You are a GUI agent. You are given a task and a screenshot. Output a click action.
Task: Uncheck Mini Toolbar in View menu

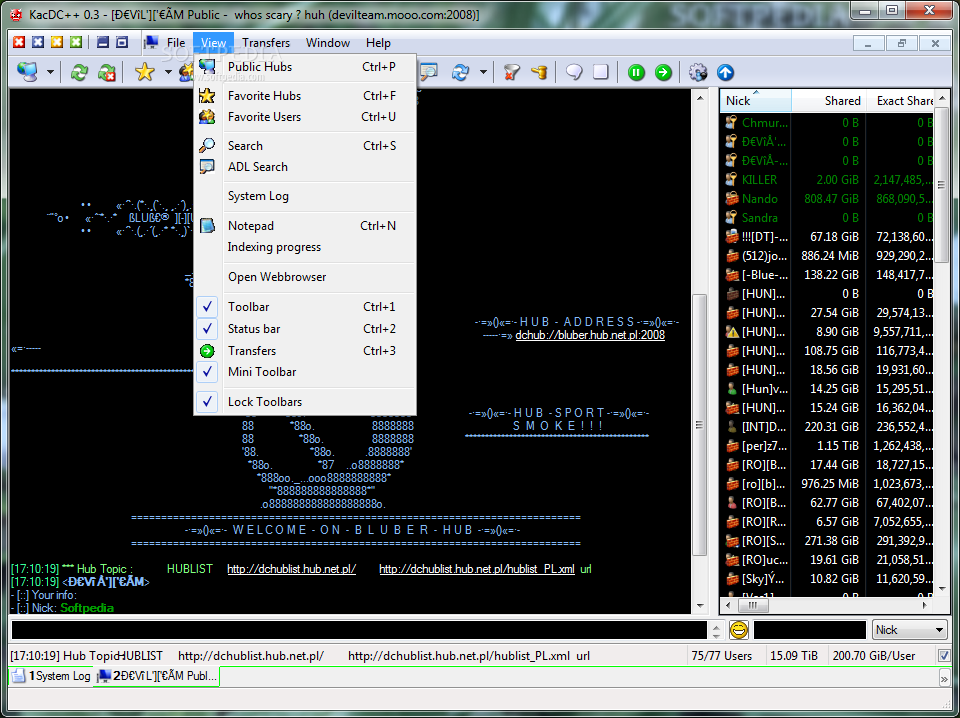tap(305, 372)
